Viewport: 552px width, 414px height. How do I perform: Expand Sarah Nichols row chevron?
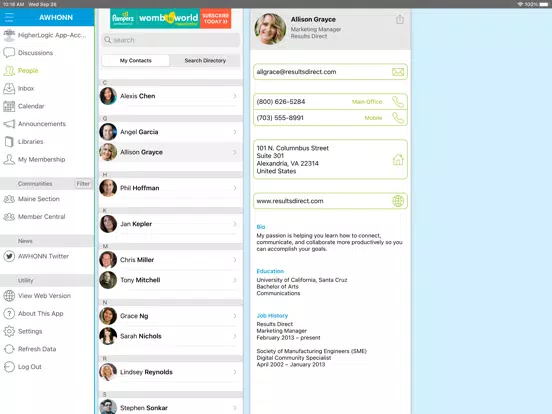coord(235,336)
